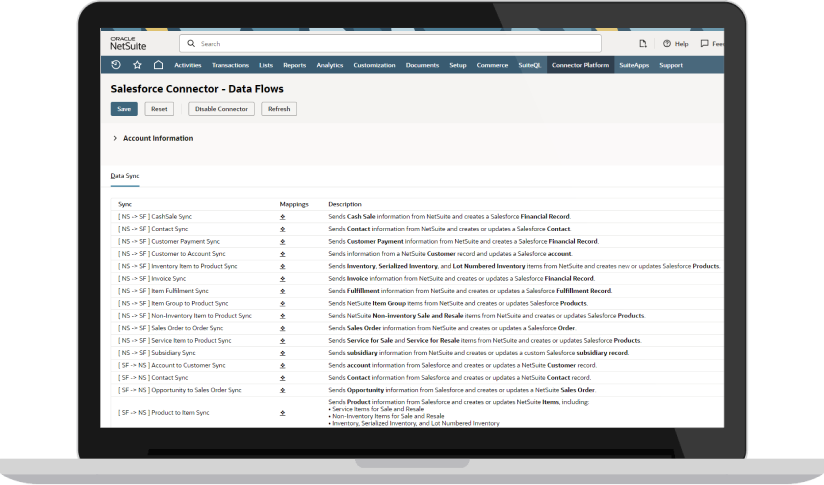This screenshot has width=824, height=485.
Task: Open the Transactions menu
Action: (x=230, y=65)
